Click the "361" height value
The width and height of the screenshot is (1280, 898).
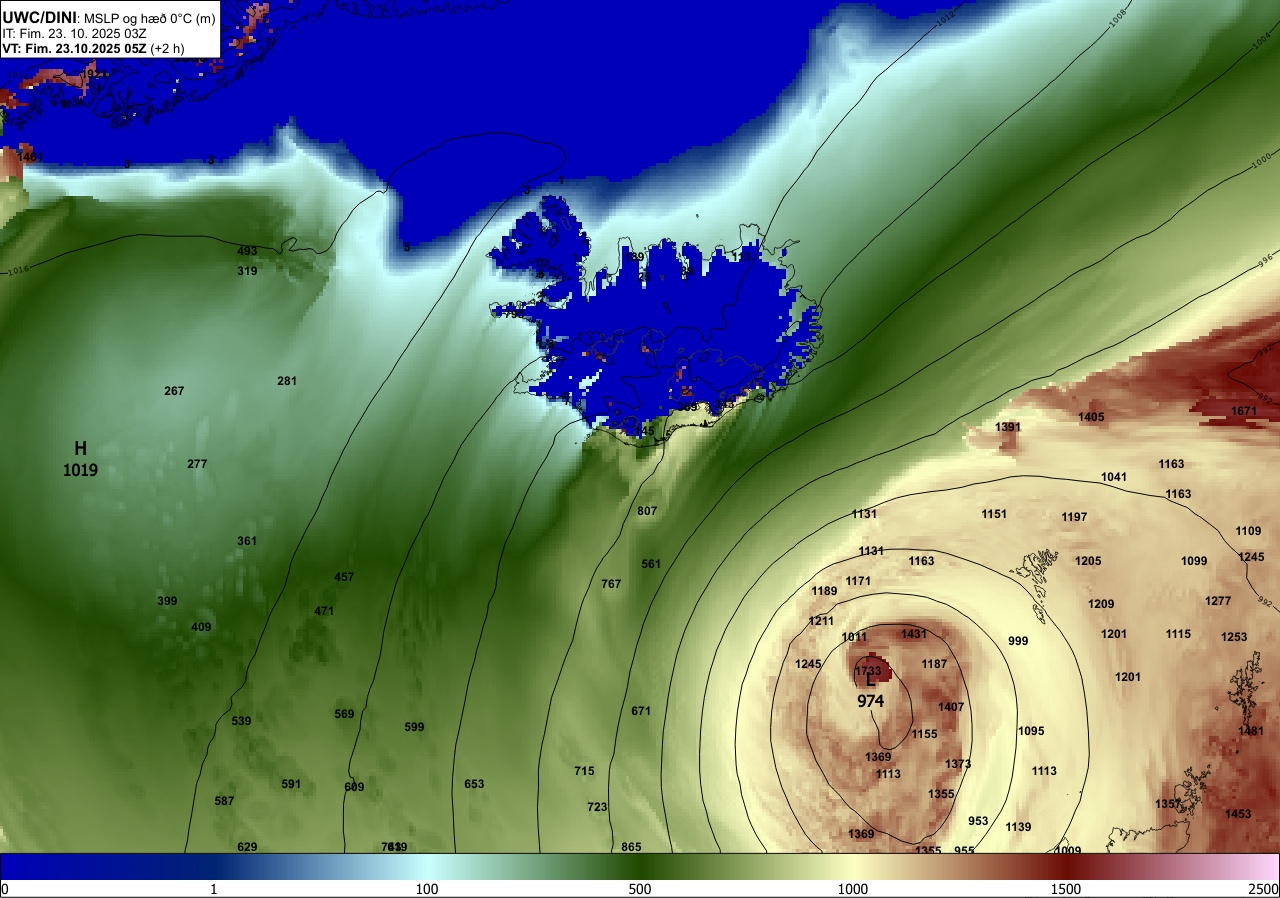(x=247, y=541)
